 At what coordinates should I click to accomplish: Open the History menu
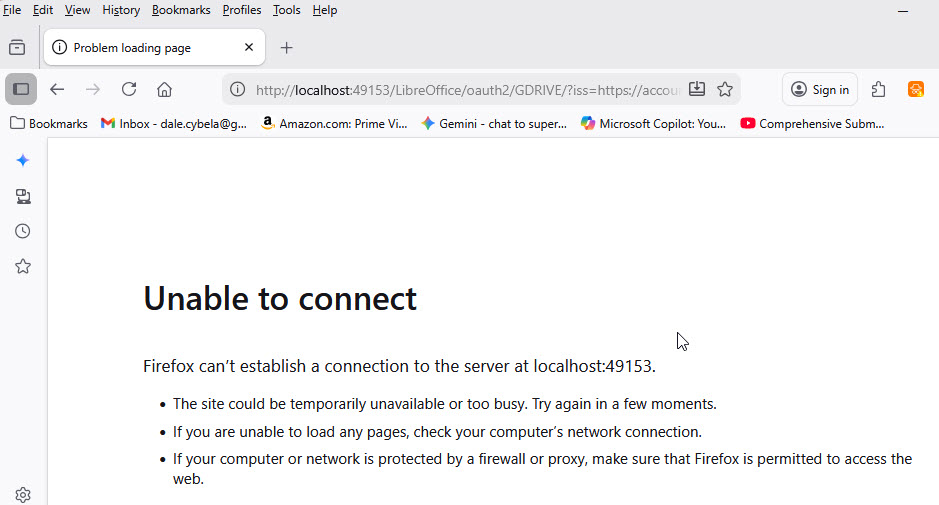pyautogui.click(x=121, y=10)
